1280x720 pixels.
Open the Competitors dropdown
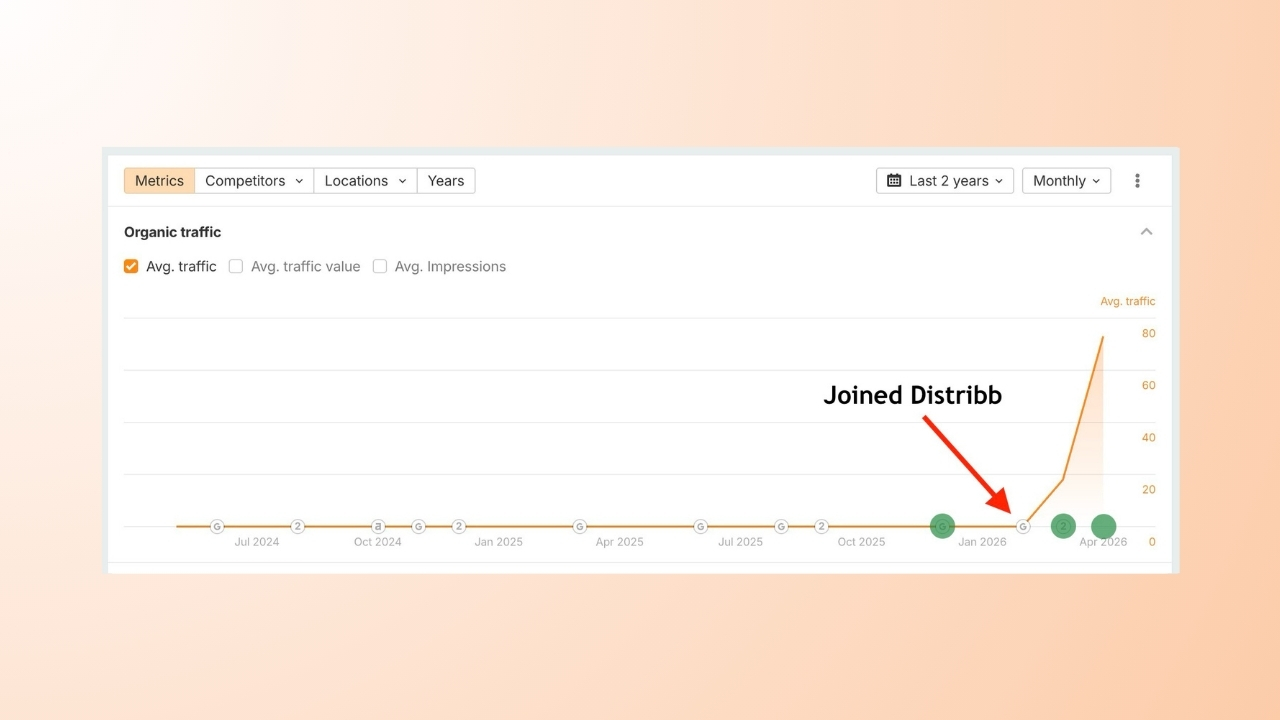pyautogui.click(x=254, y=181)
